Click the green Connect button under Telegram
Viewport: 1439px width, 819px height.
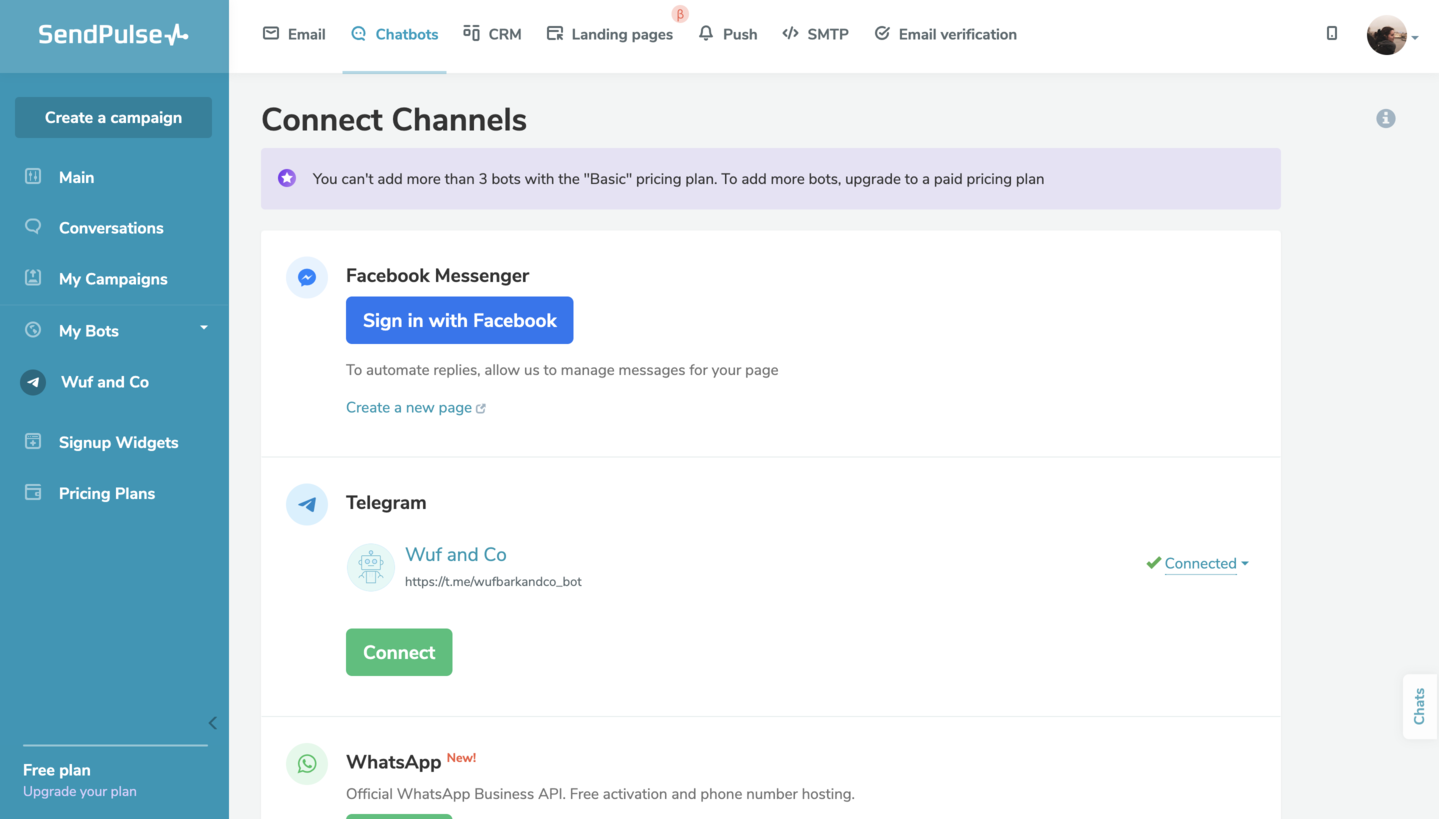[399, 652]
